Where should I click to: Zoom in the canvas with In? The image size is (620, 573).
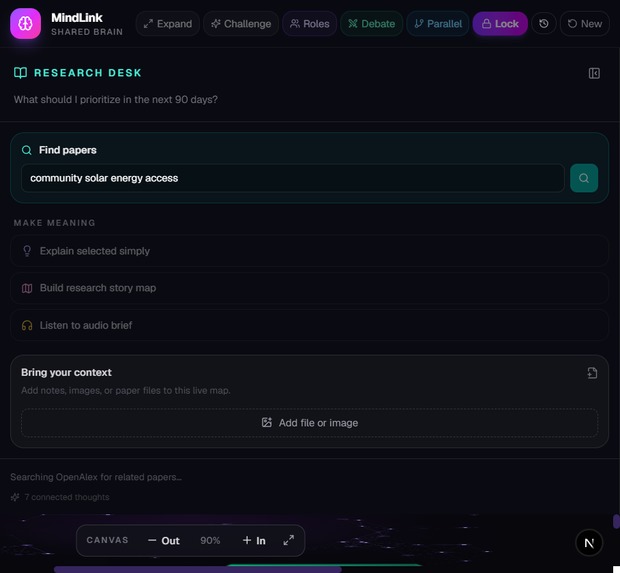tap(254, 540)
